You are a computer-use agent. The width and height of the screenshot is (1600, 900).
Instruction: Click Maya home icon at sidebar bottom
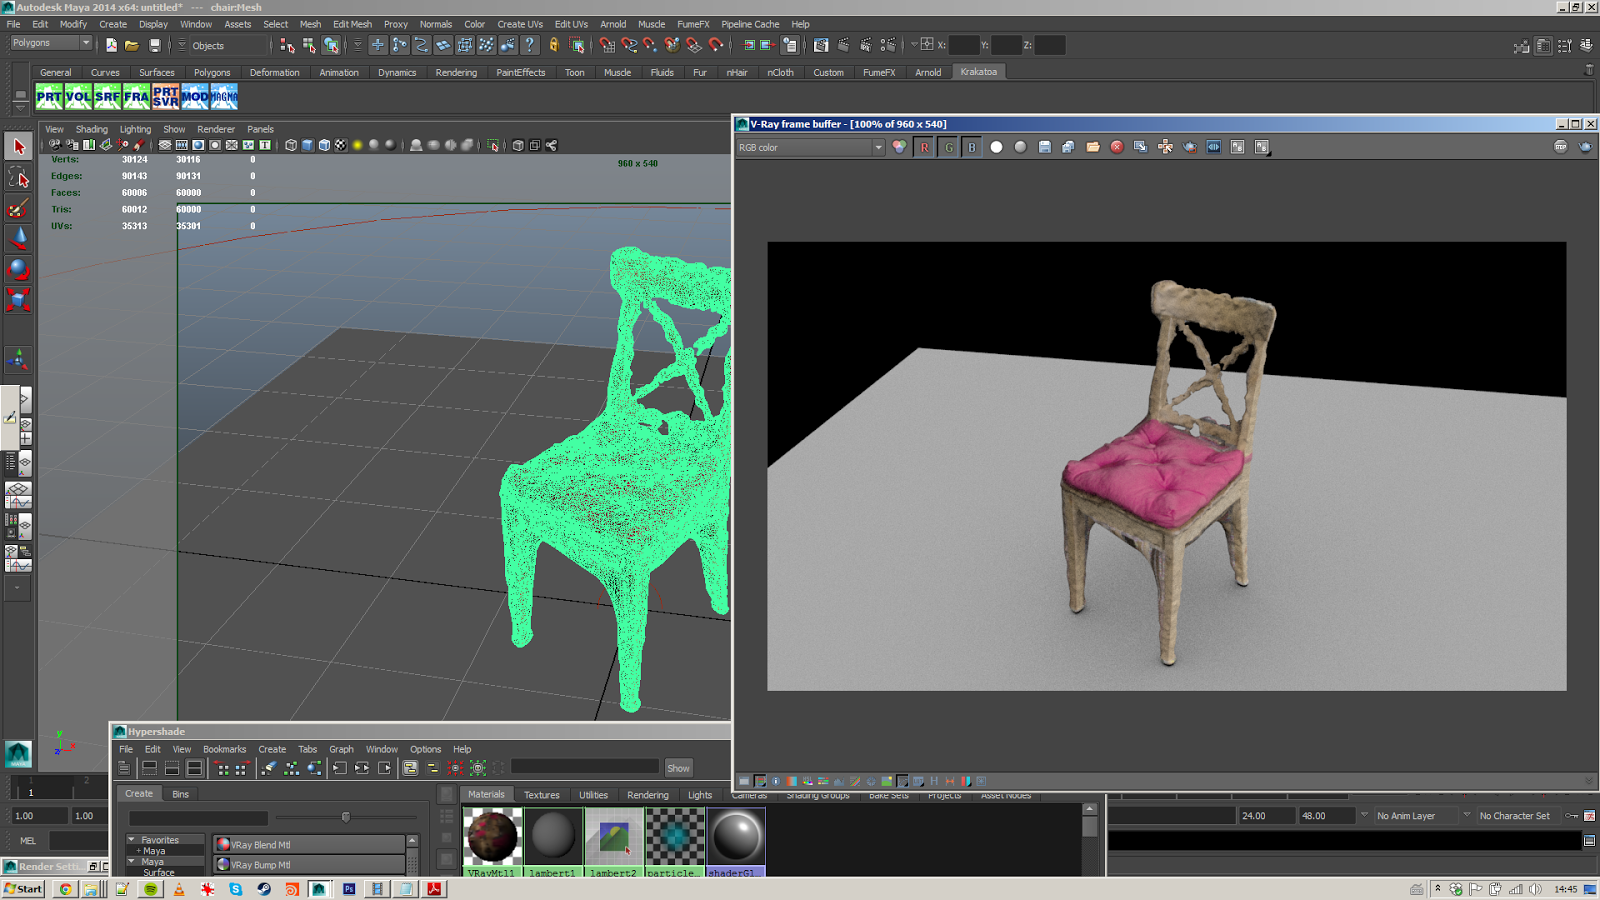click(18, 753)
